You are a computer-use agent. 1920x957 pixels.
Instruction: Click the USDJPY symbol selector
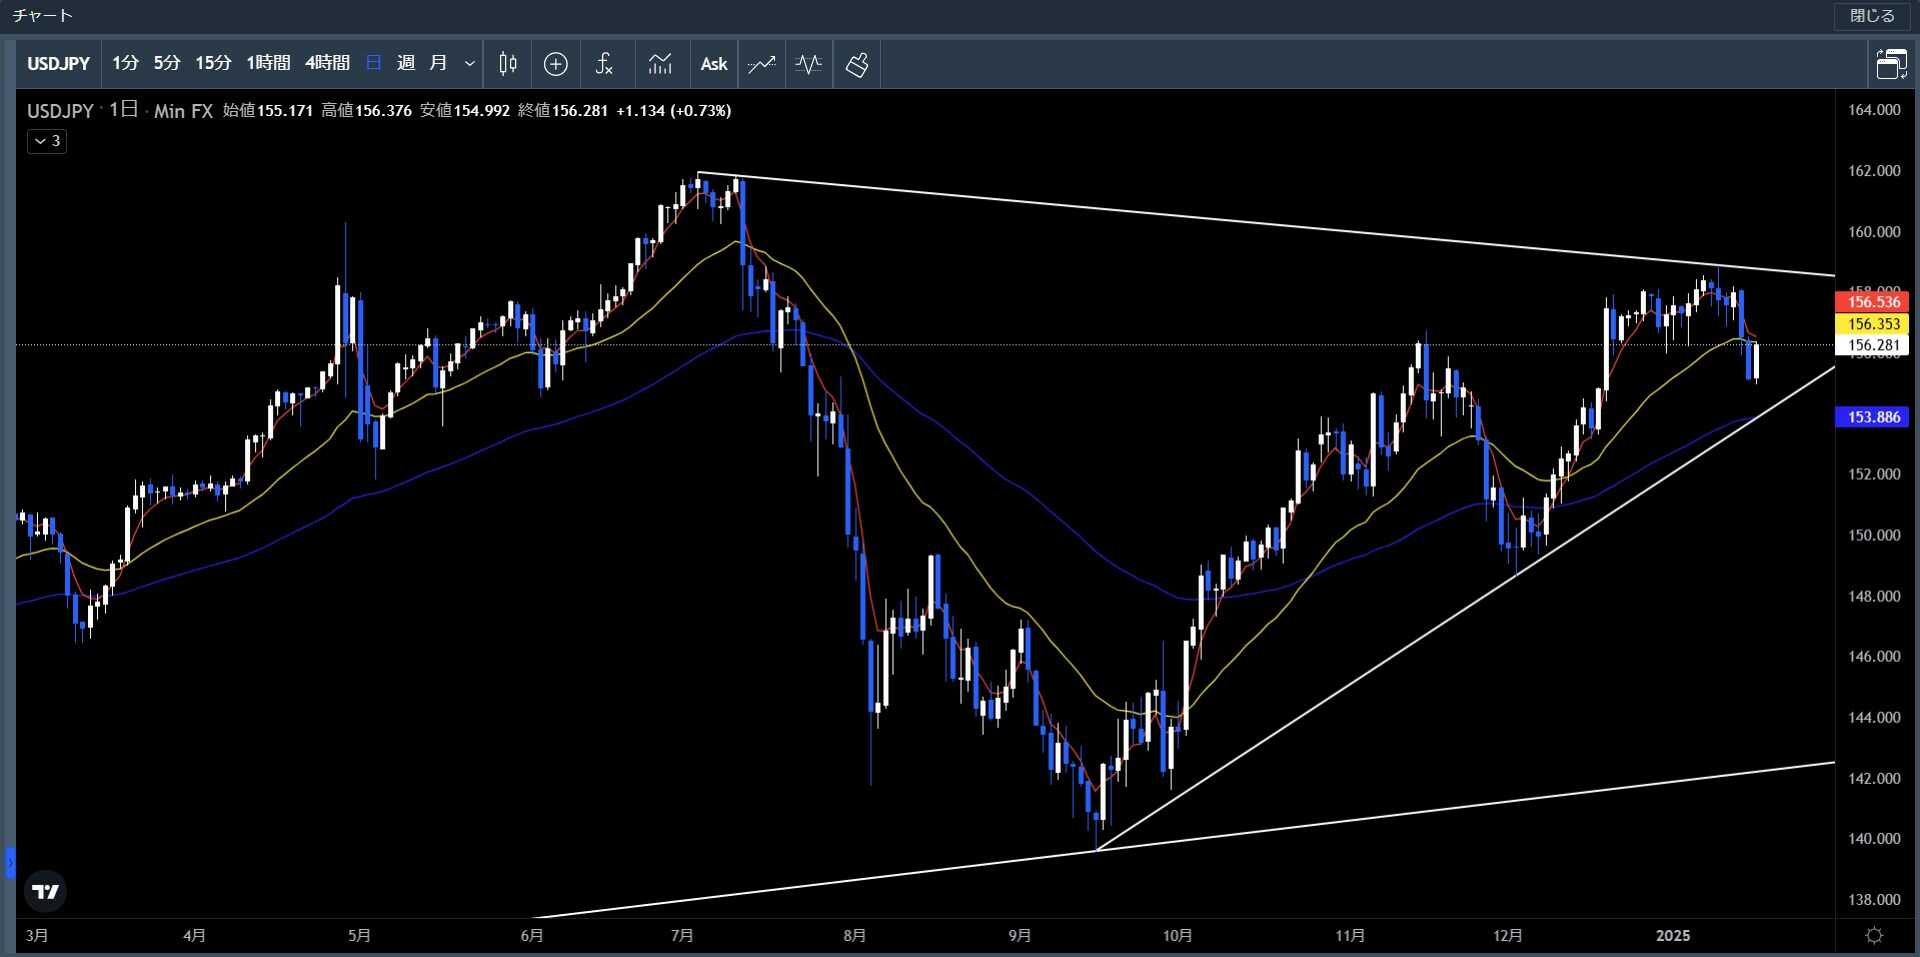[58, 64]
